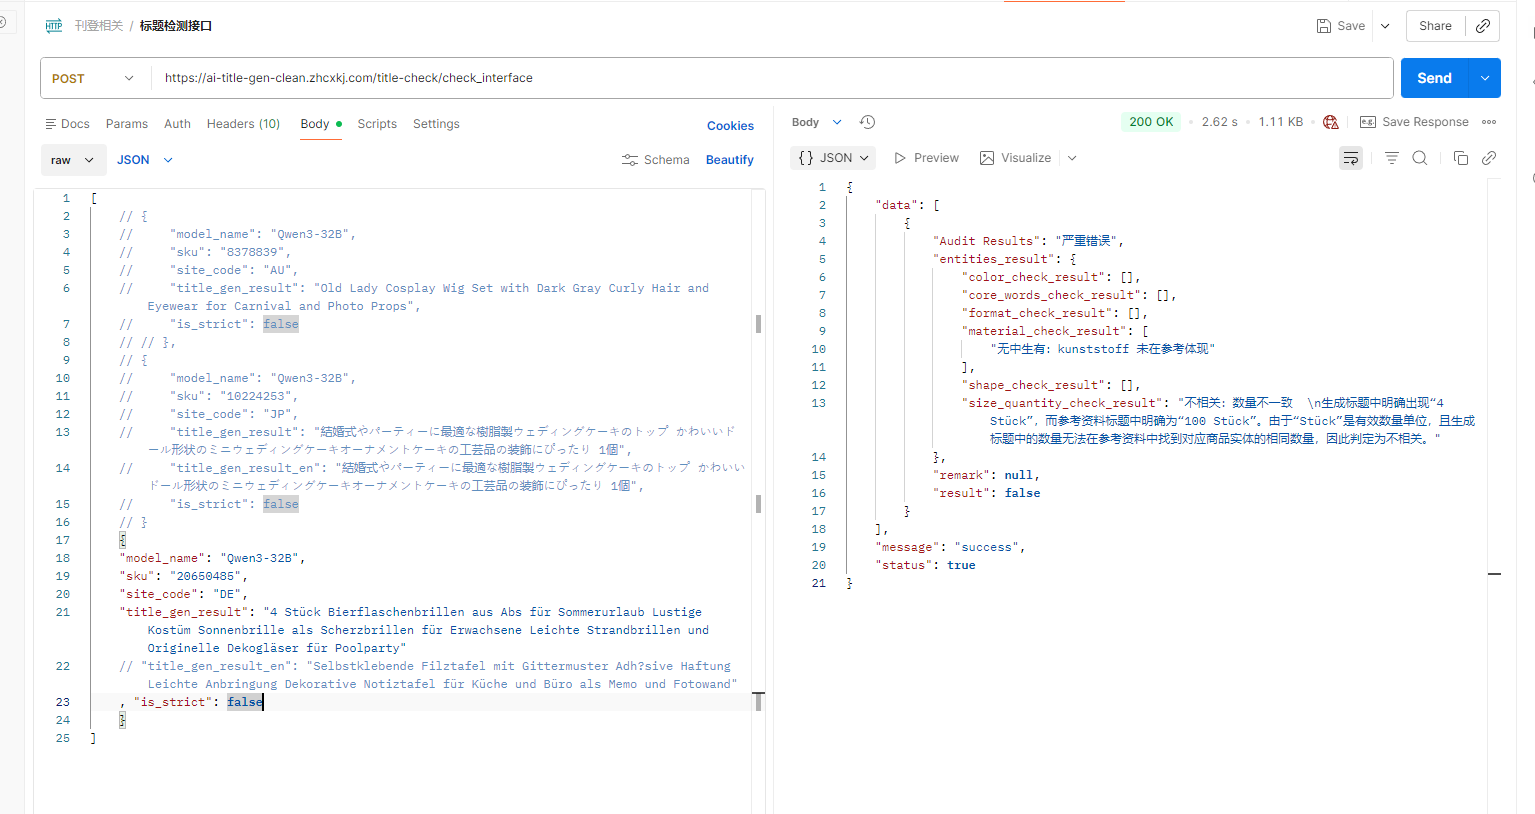Open the Save options dropdown arrow
The width and height of the screenshot is (1535, 814).
1385,26
